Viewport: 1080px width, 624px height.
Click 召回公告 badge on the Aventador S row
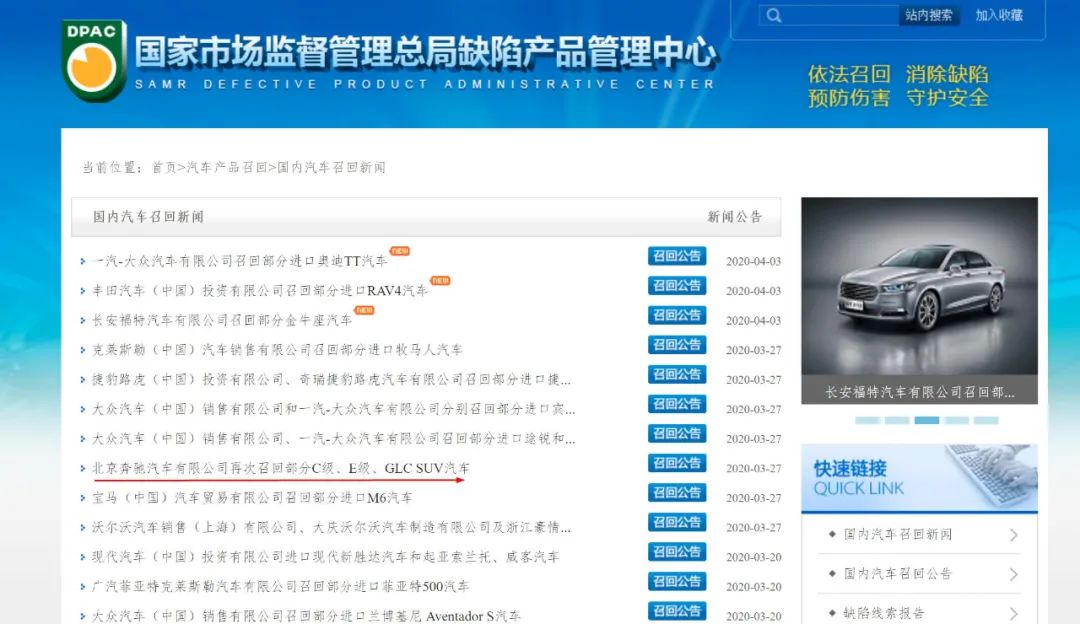pyautogui.click(x=677, y=611)
